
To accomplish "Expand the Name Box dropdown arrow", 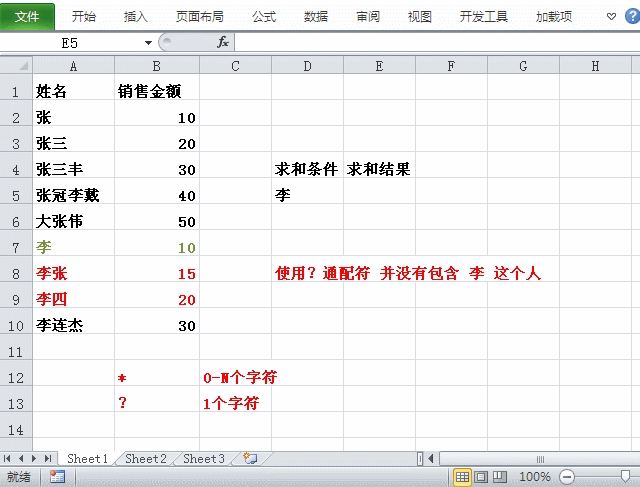I will 148,42.
